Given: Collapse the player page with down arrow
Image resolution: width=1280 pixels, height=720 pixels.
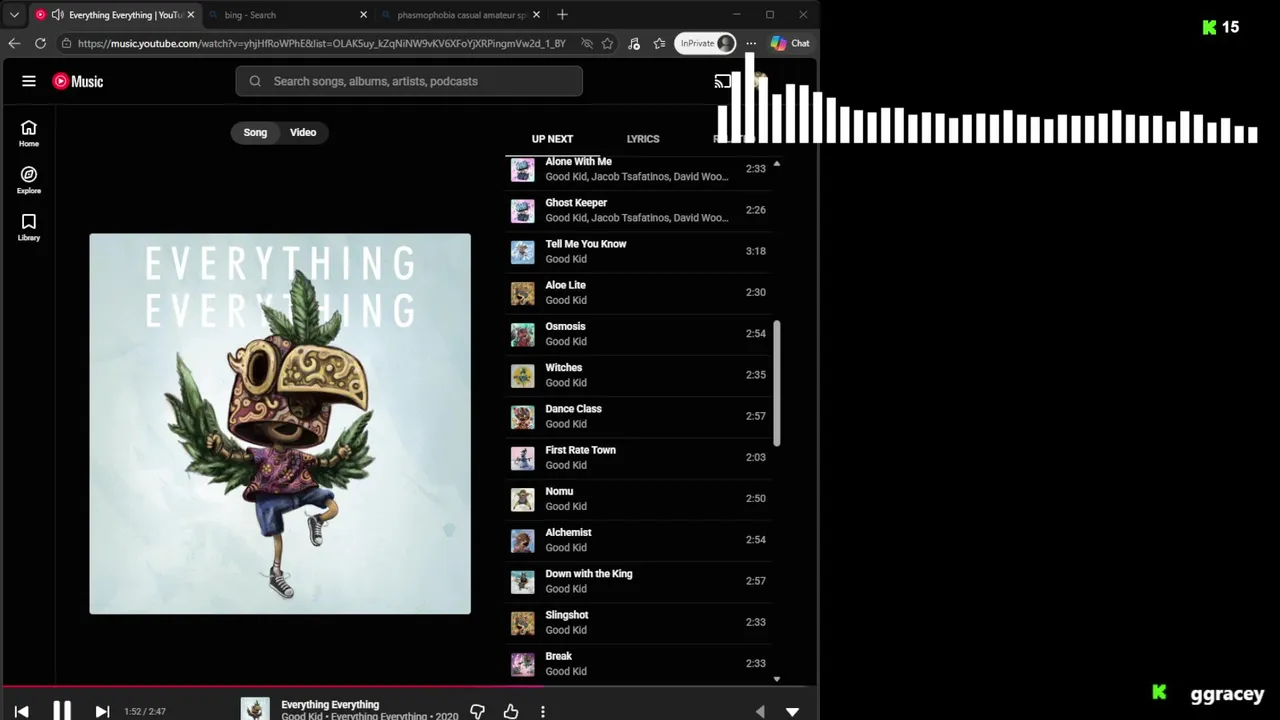Looking at the screenshot, I should point(792,712).
